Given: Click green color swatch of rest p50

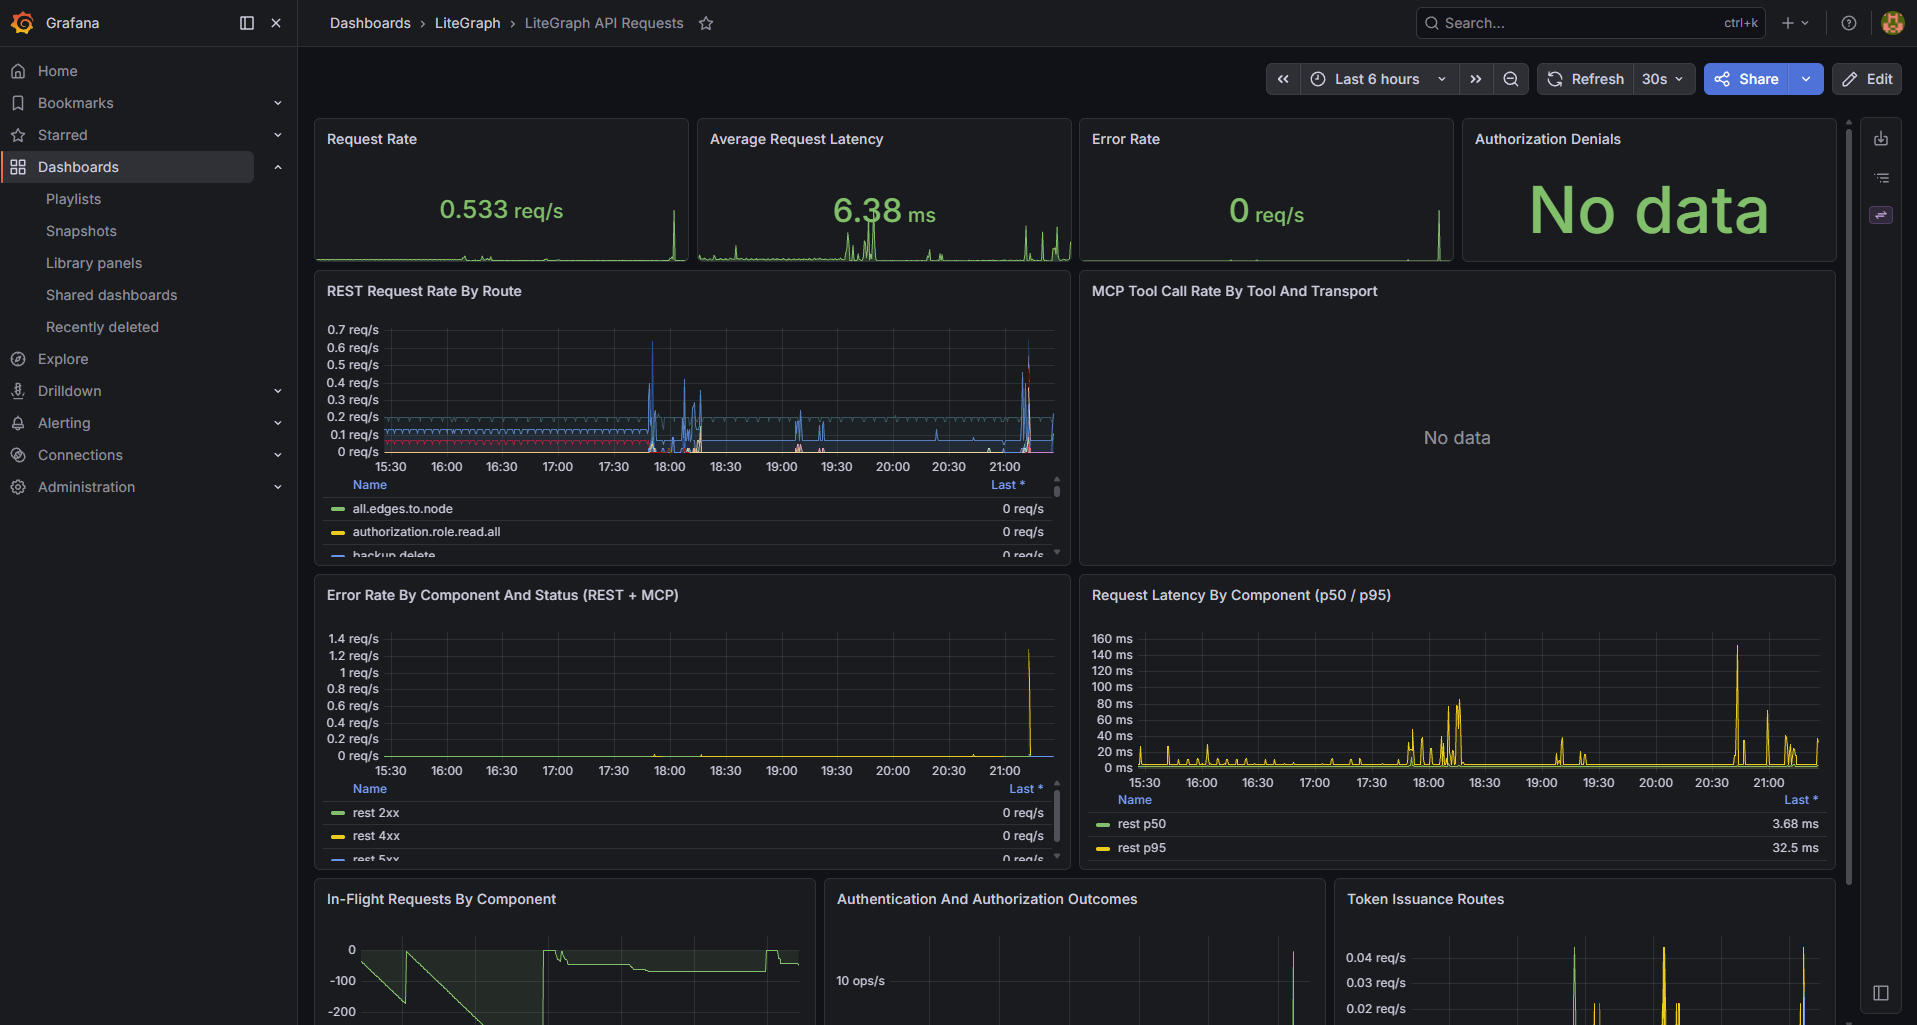Looking at the screenshot, I should click(x=1103, y=825).
